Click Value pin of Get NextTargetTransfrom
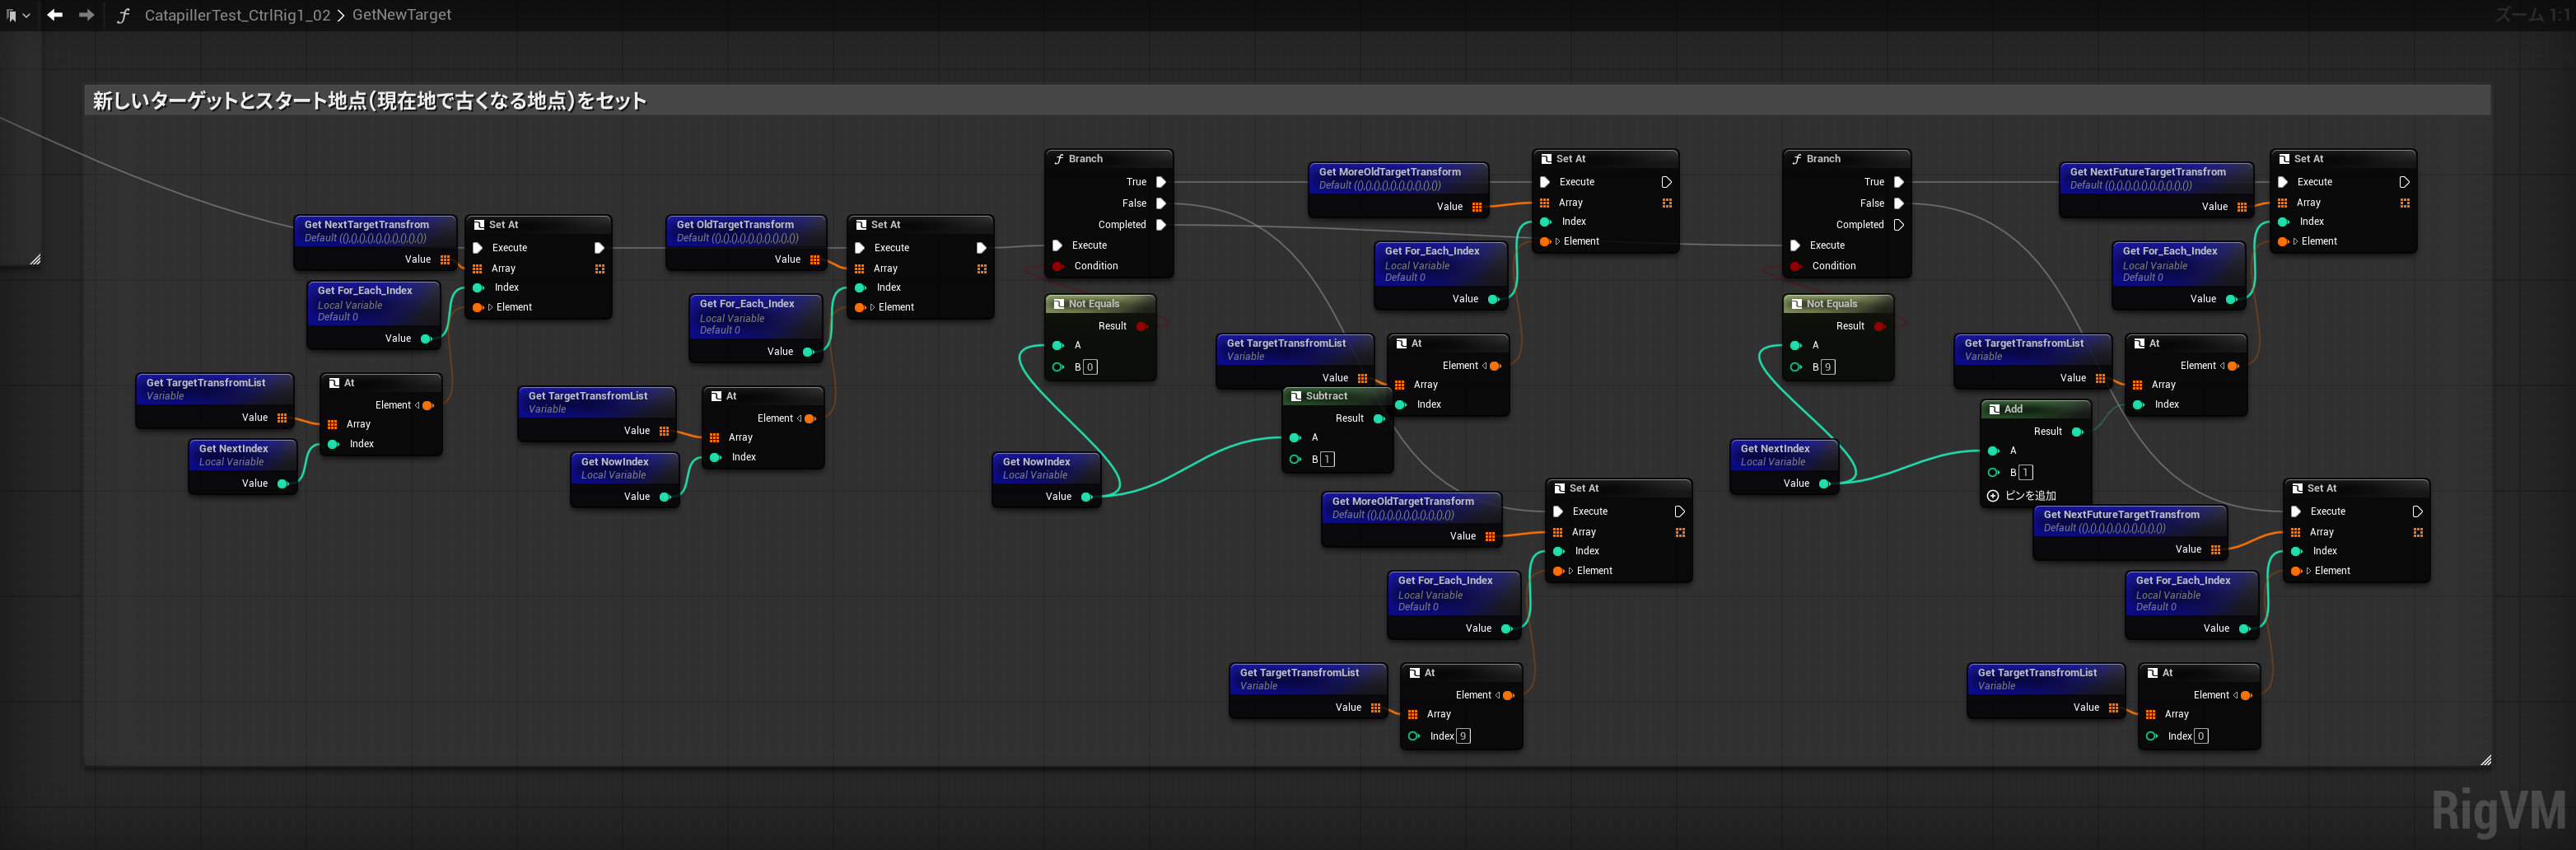This screenshot has width=2576, height=850. pos(445,260)
